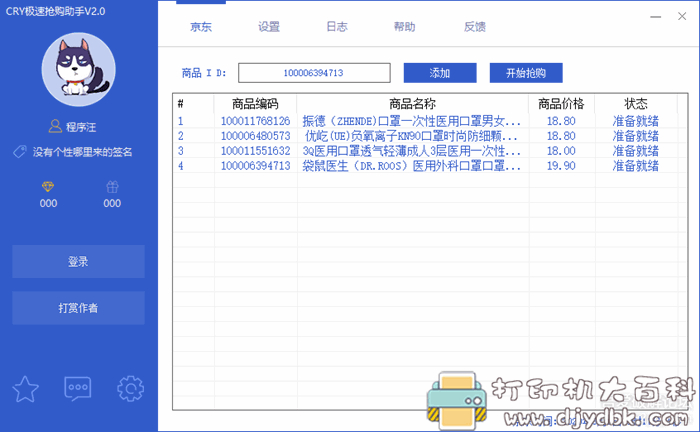
Task: Click the 000 count under the gift
Action: 112,204
